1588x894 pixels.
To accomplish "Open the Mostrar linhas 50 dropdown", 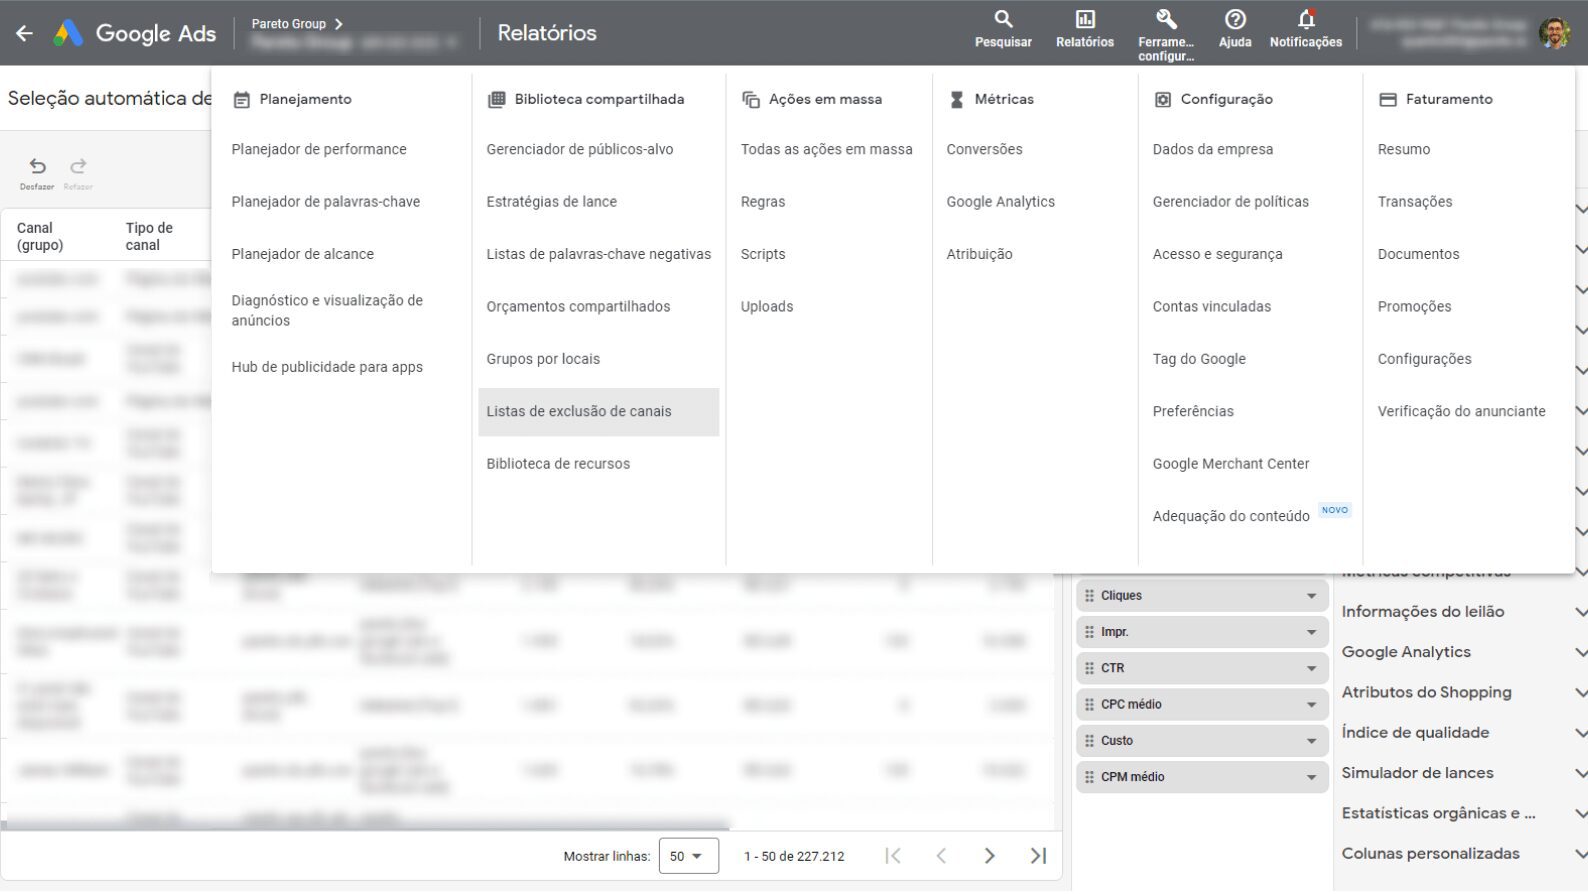I will coord(688,856).
